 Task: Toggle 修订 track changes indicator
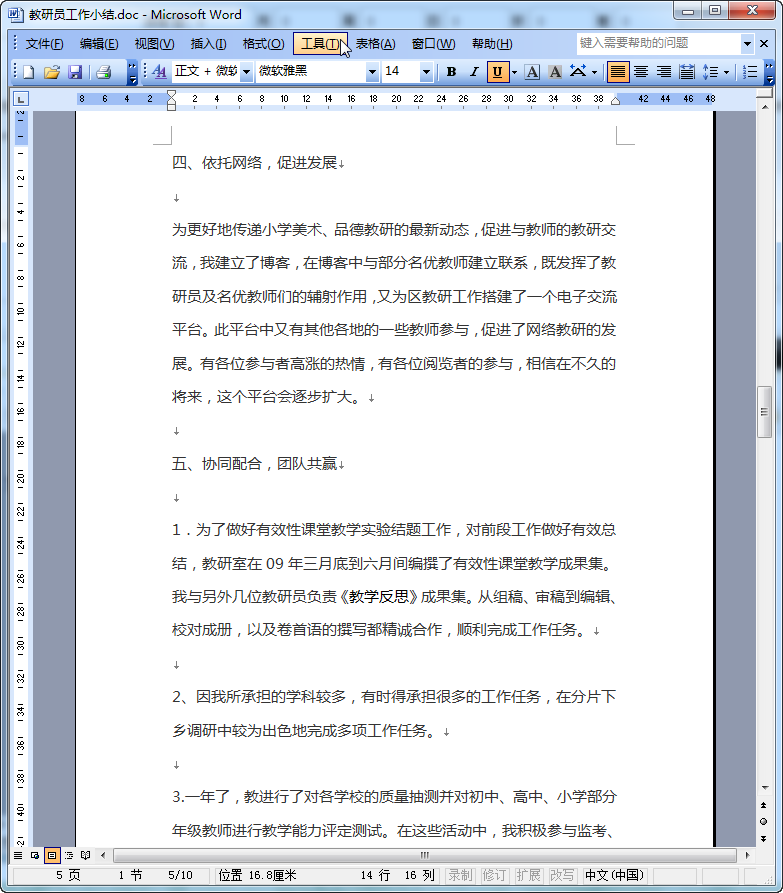click(x=494, y=875)
